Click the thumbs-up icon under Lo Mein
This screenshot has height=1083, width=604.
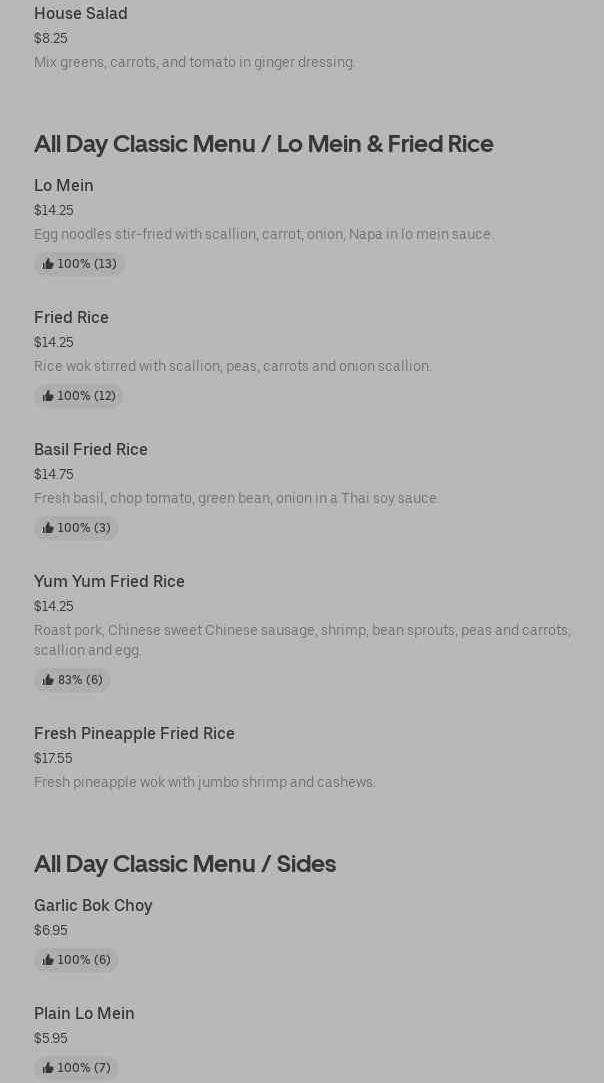[48, 264]
